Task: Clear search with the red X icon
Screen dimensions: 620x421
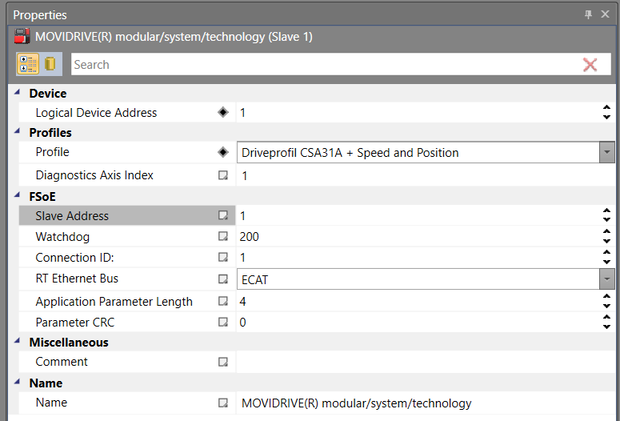Action: (590, 64)
